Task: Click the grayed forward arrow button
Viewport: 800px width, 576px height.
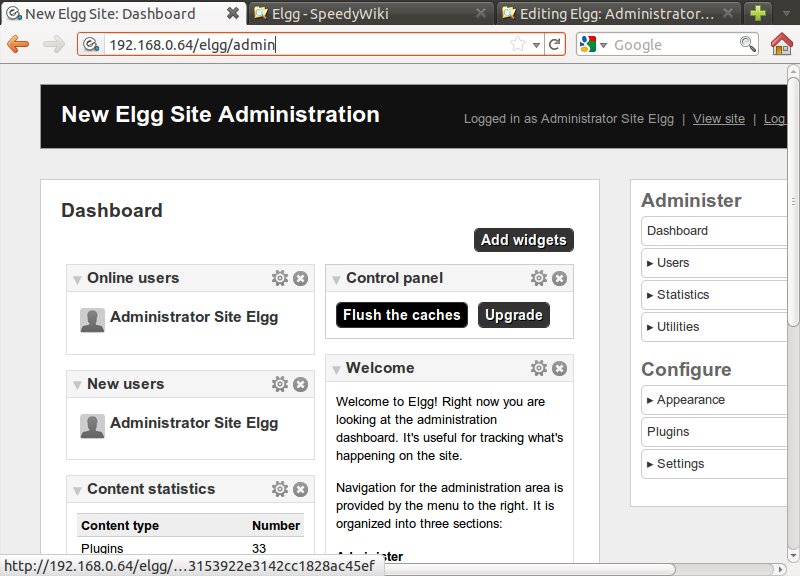Action: point(54,44)
